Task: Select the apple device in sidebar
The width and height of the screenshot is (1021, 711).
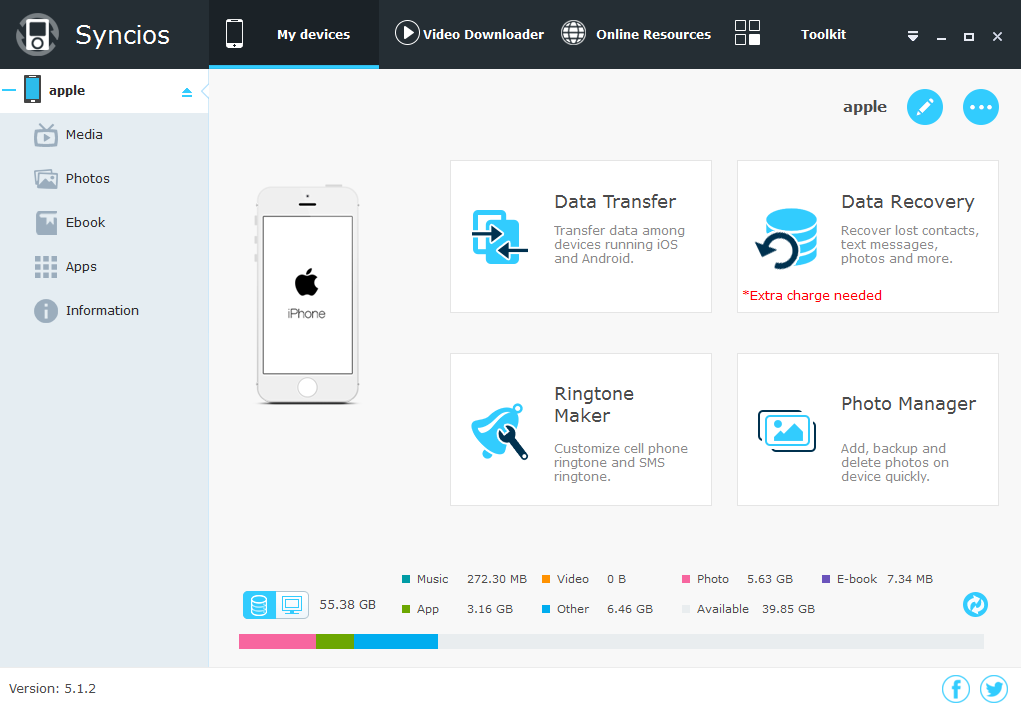Action: pos(104,91)
